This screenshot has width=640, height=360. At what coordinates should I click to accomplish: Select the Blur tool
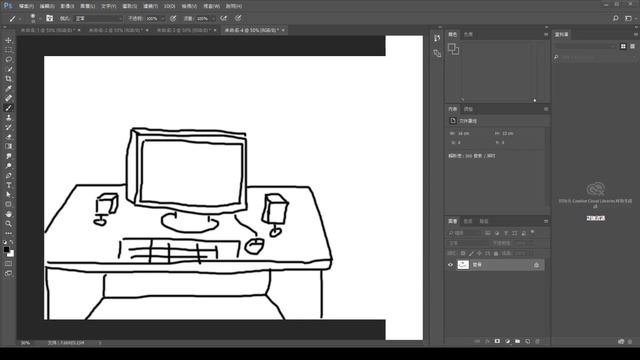[x=9, y=156]
